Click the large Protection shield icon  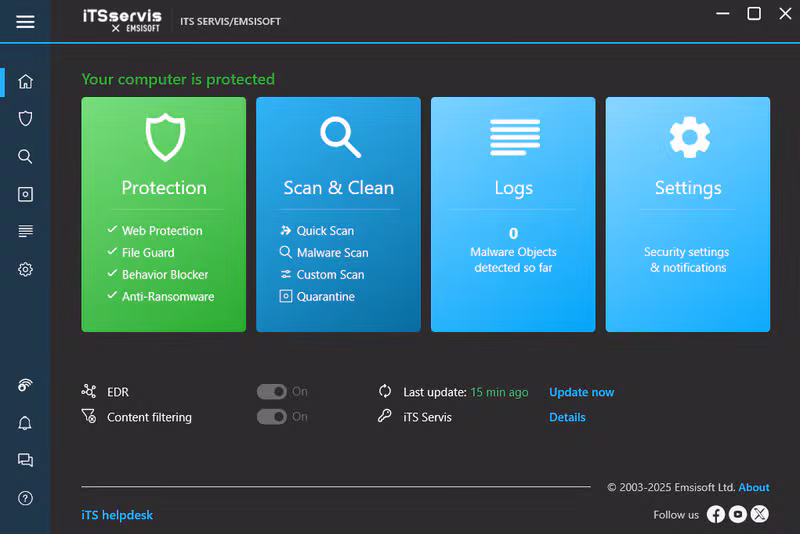coord(164,137)
